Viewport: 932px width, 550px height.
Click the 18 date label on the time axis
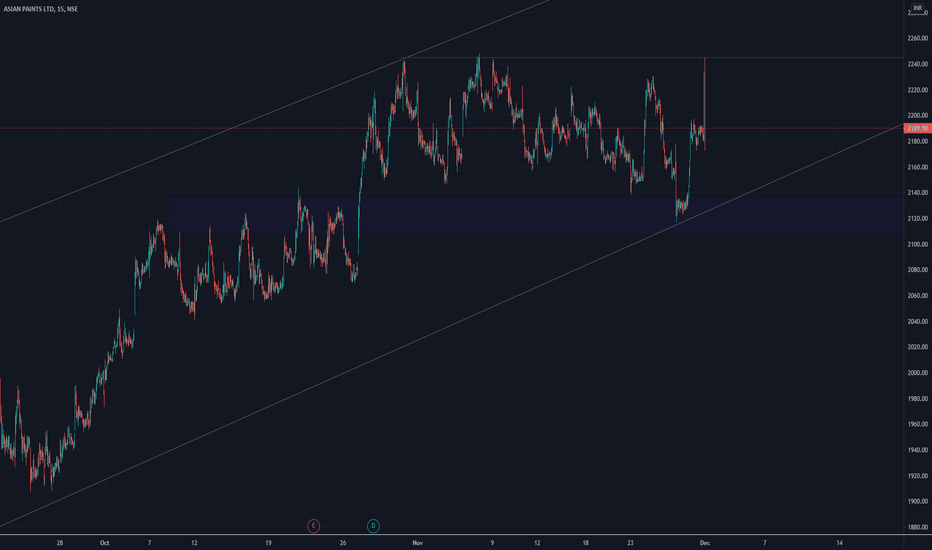pyautogui.click(x=585, y=543)
